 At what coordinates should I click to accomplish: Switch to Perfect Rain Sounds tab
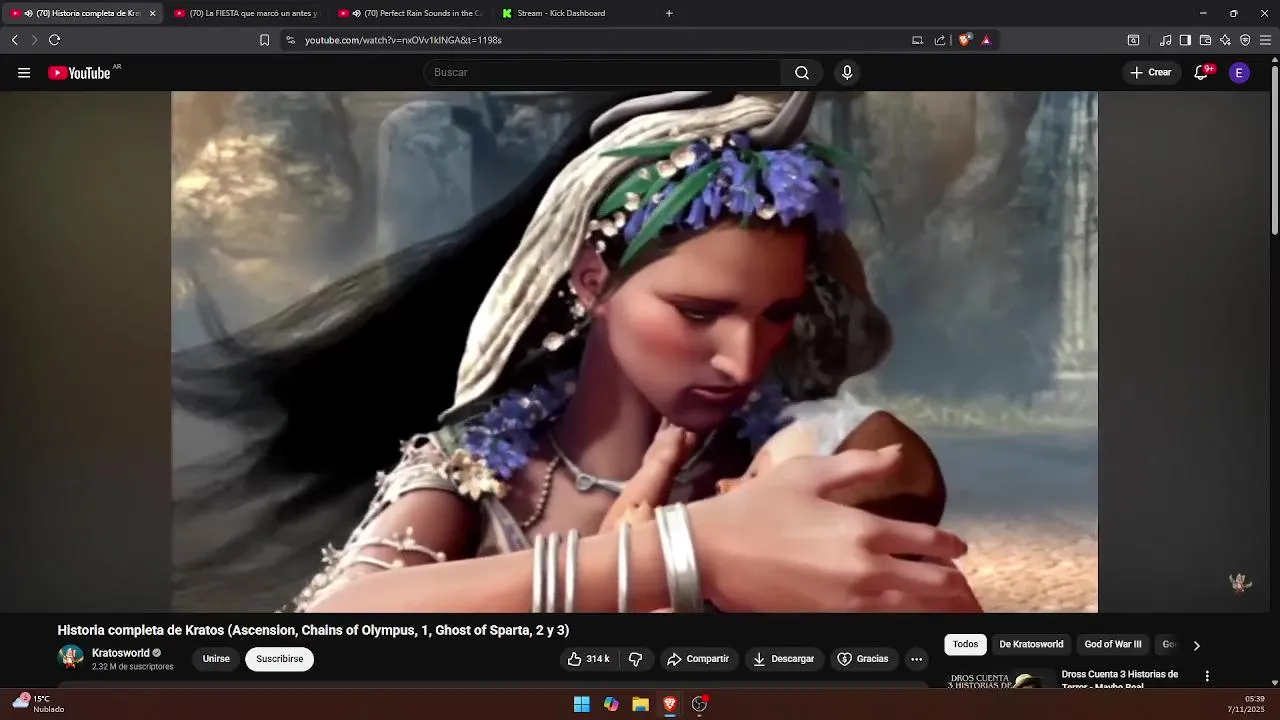tap(412, 13)
